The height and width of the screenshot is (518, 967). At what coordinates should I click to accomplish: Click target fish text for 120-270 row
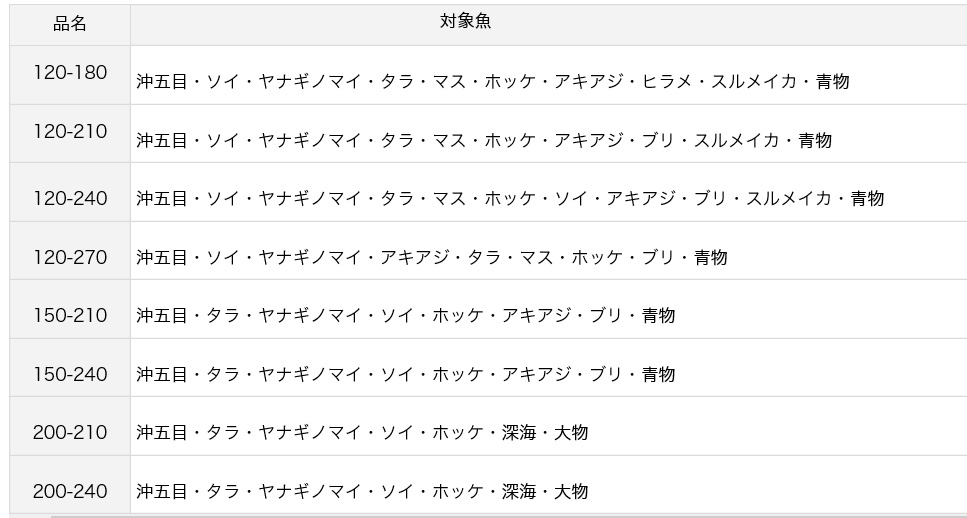(x=432, y=257)
